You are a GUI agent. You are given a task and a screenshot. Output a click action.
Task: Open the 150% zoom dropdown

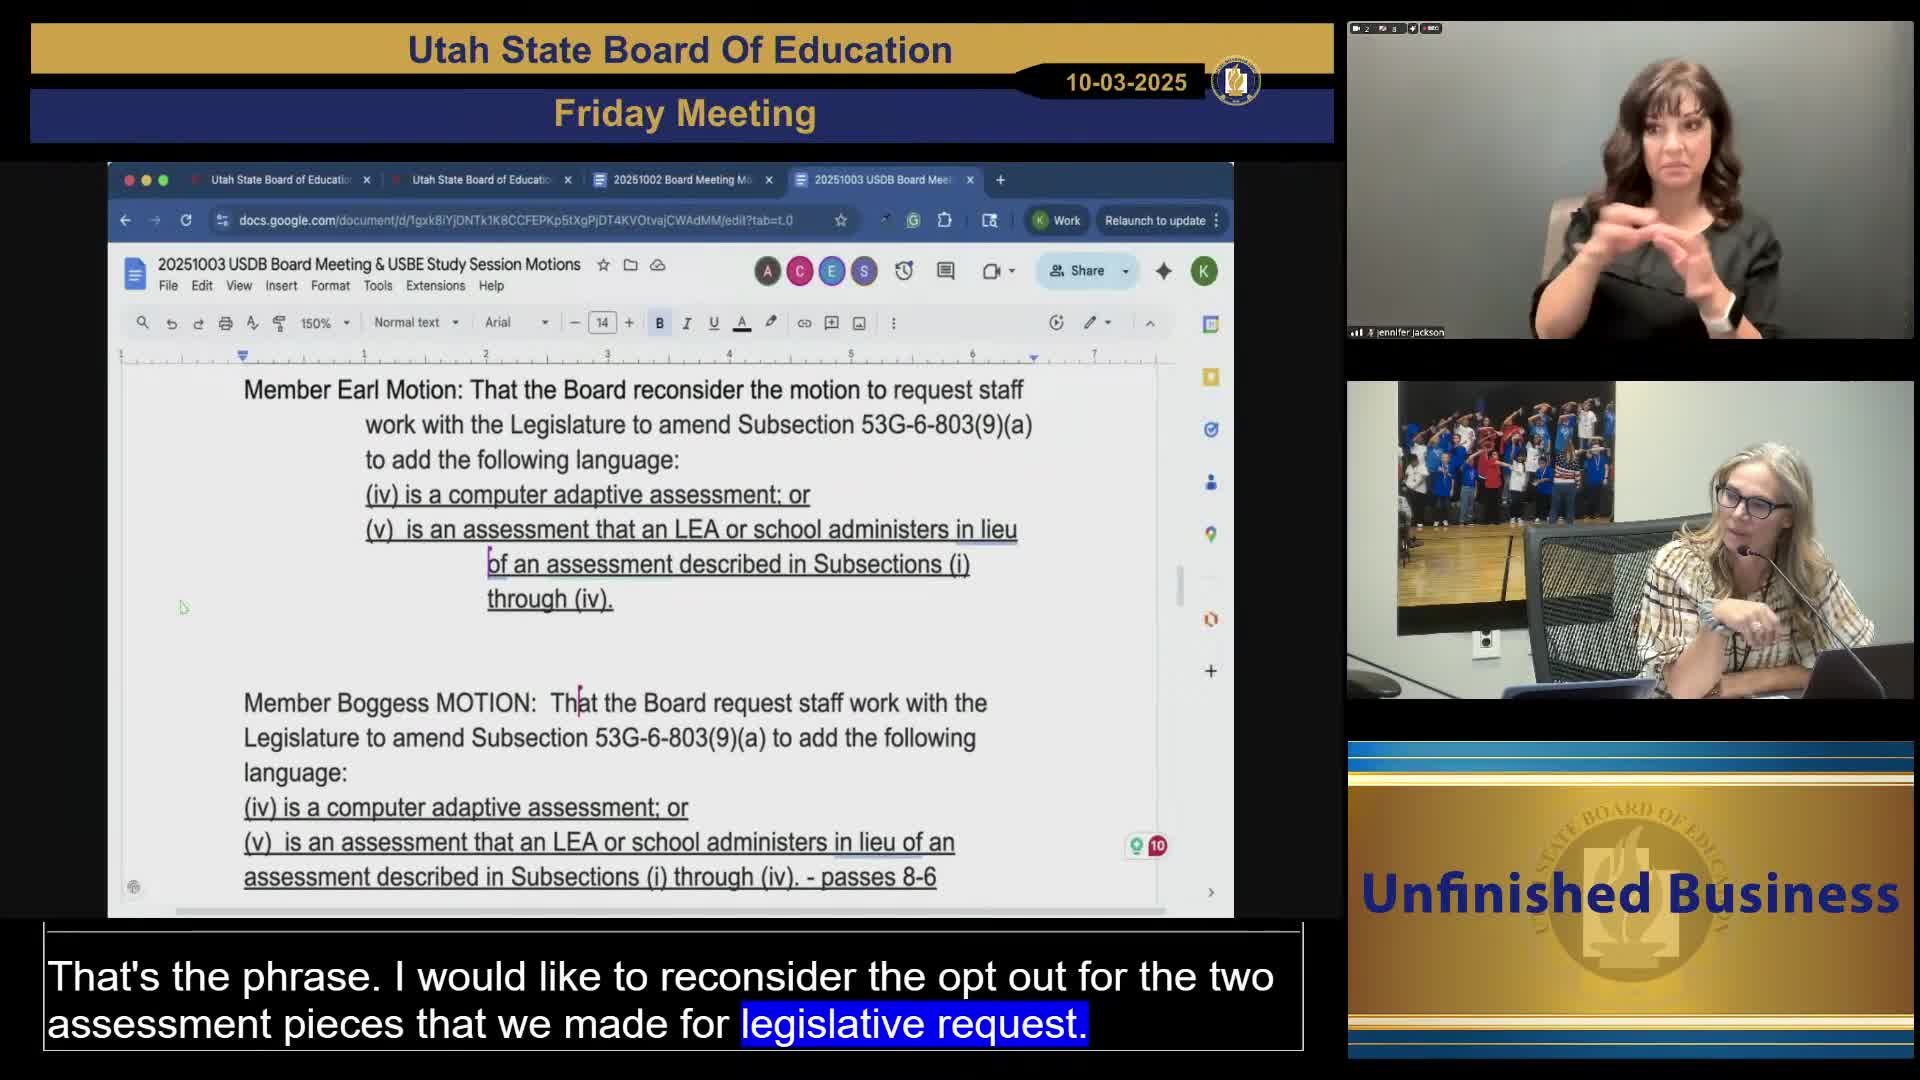(x=318, y=323)
